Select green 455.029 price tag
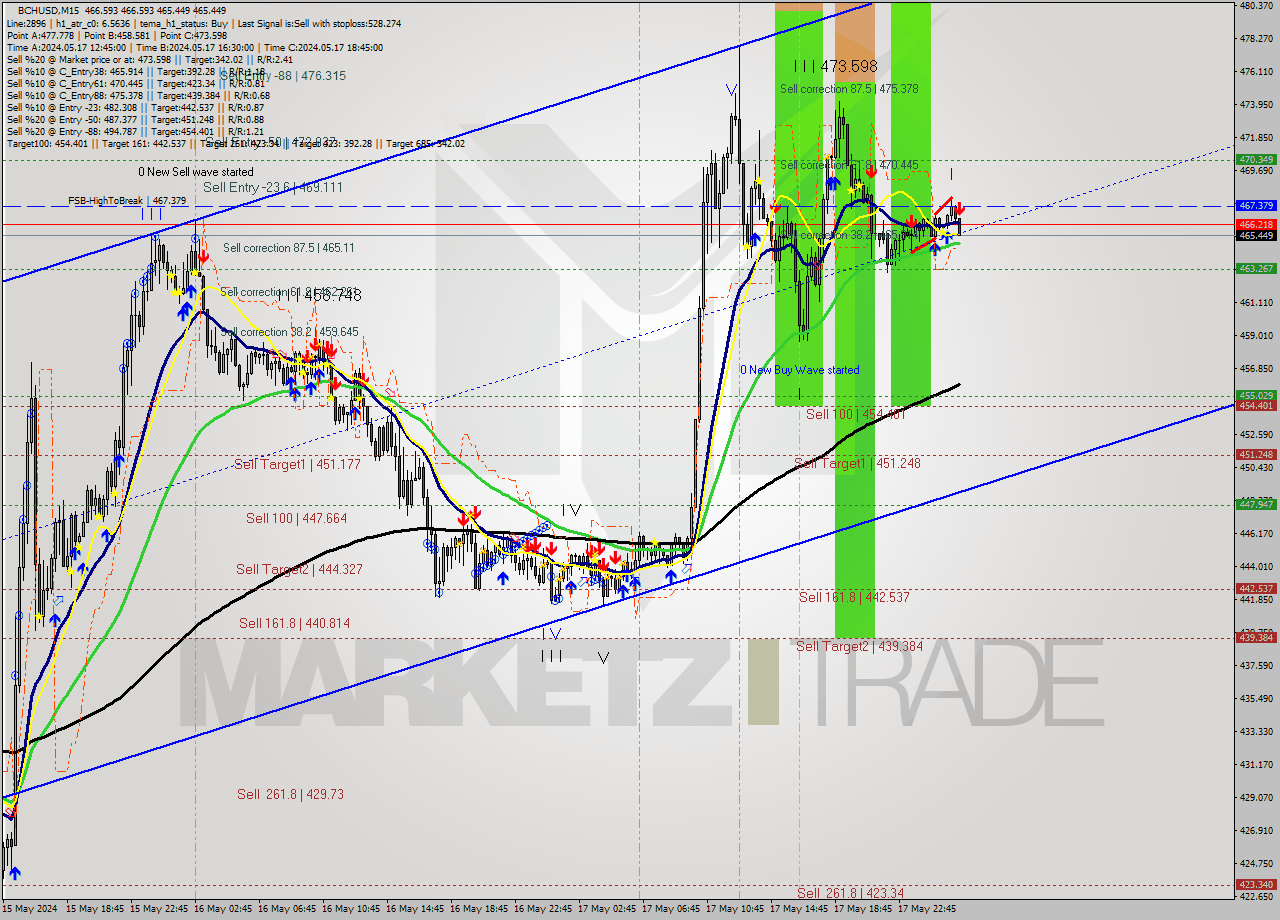 click(x=1256, y=396)
